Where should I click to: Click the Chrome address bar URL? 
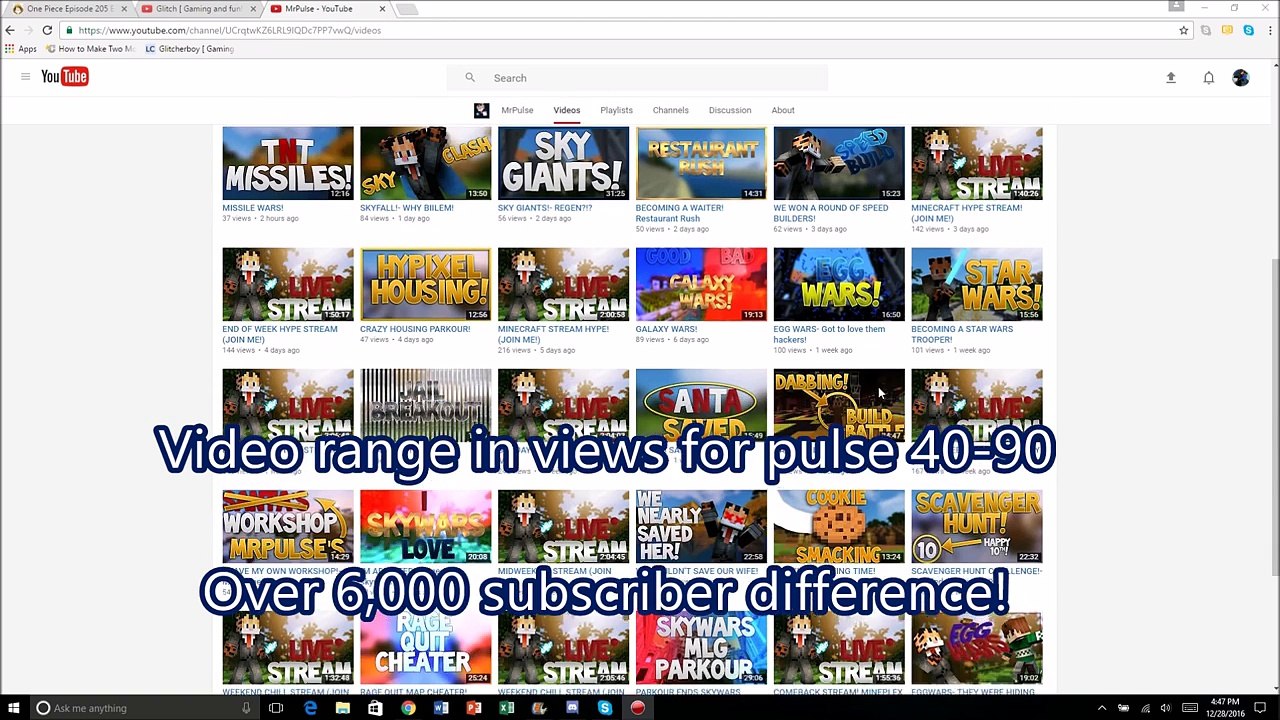pos(230,30)
